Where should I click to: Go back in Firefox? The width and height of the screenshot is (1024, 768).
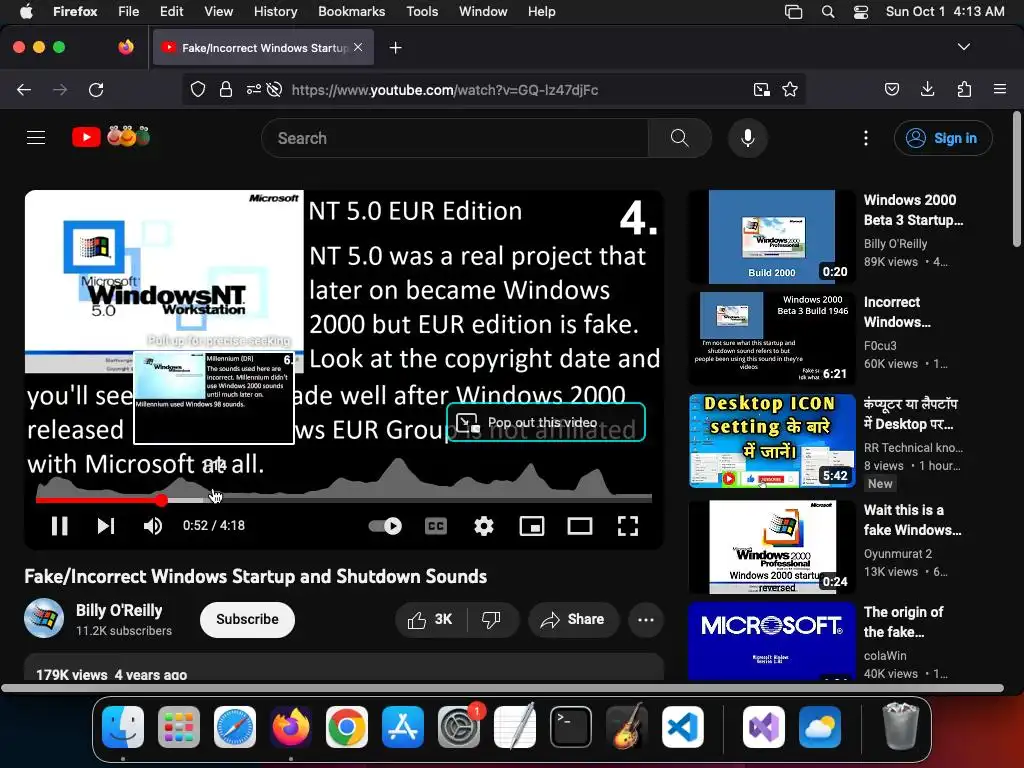[24, 89]
